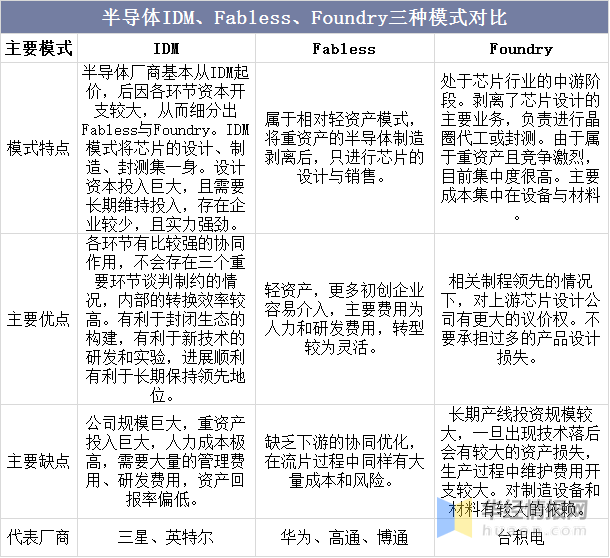Click Foundry advantages cell '相关制程领先的情况下'
The width and height of the screenshot is (610, 558).
click(x=521, y=319)
